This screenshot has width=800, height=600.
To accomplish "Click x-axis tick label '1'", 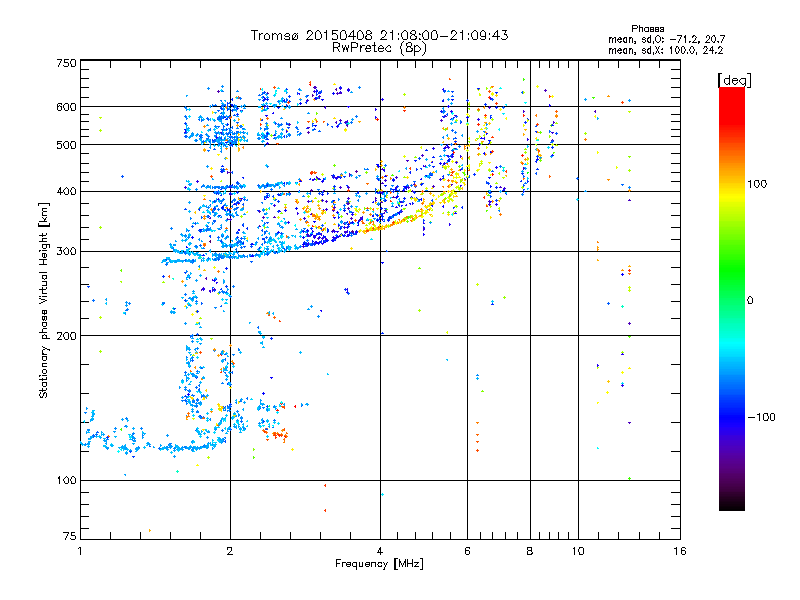I will 80,551.
